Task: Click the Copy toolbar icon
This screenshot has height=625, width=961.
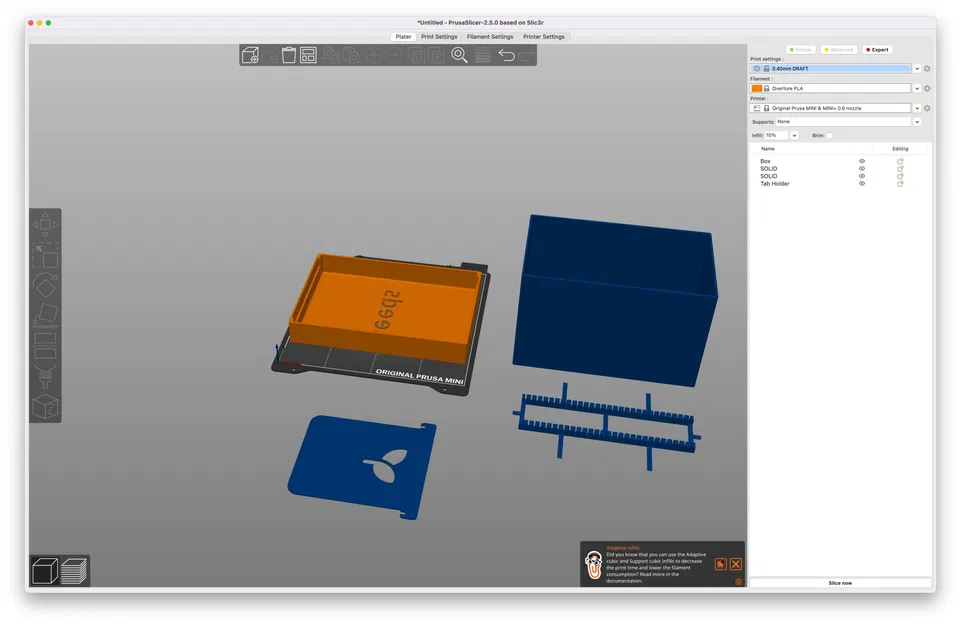Action: (332, 55)
